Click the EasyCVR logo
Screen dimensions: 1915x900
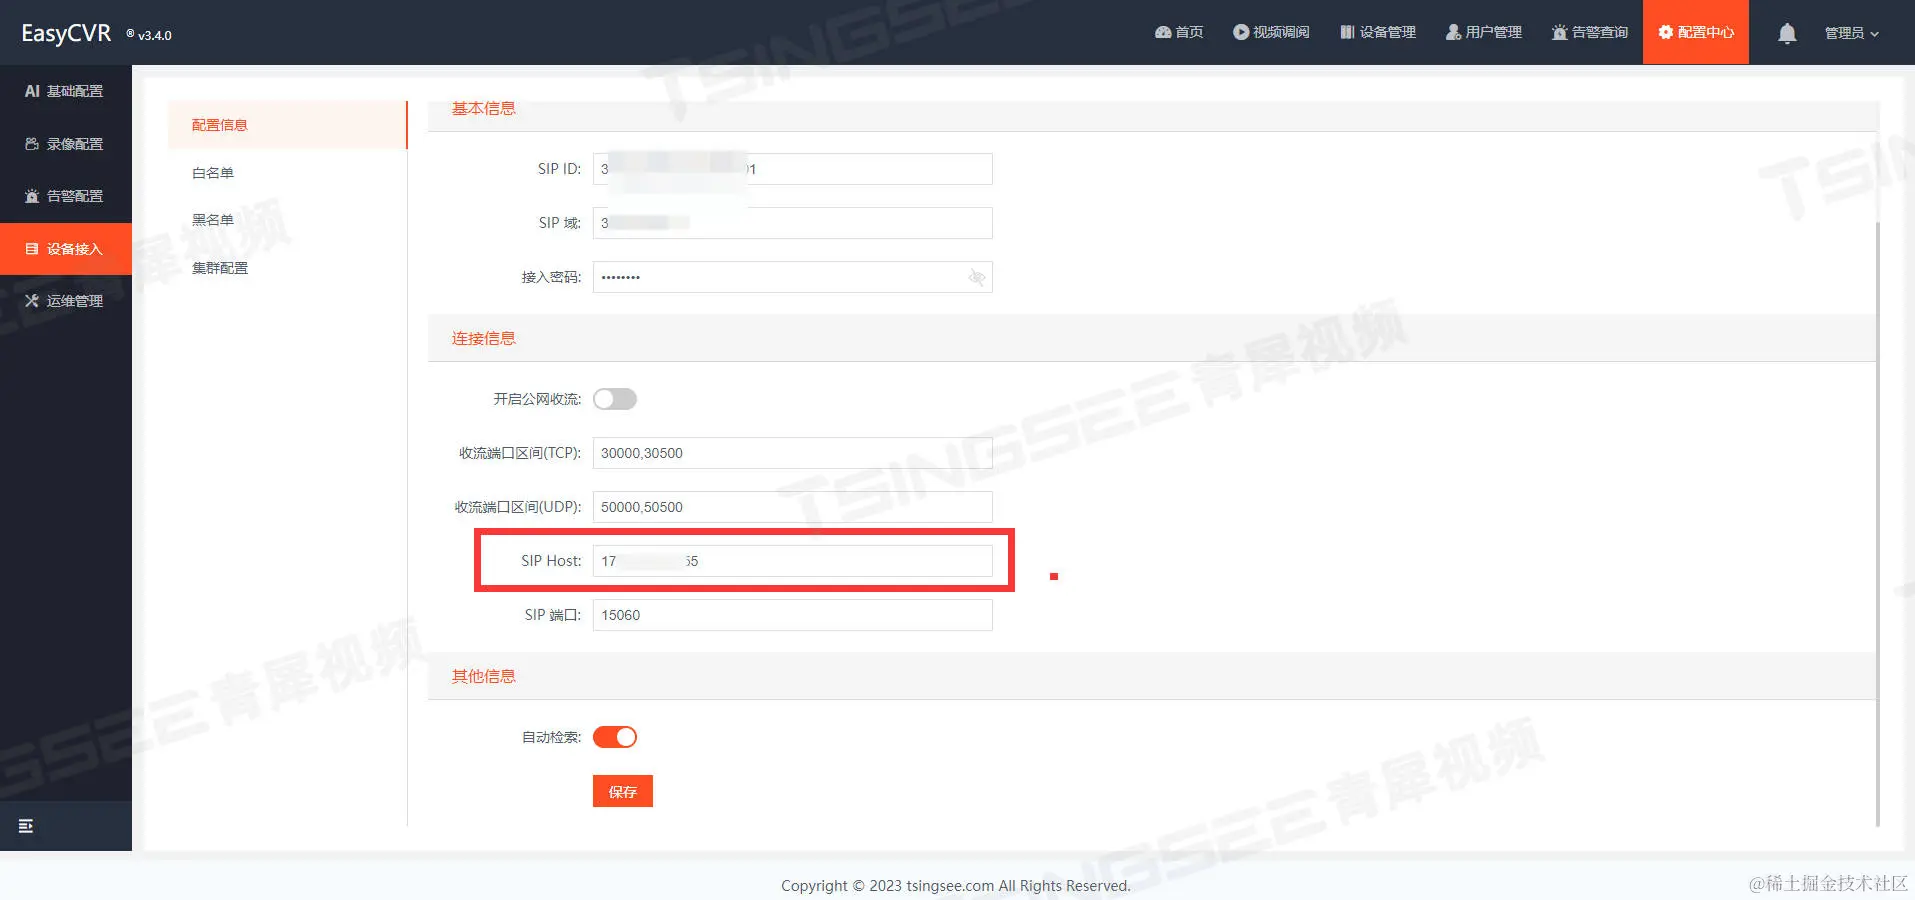(x=66, y=33)
